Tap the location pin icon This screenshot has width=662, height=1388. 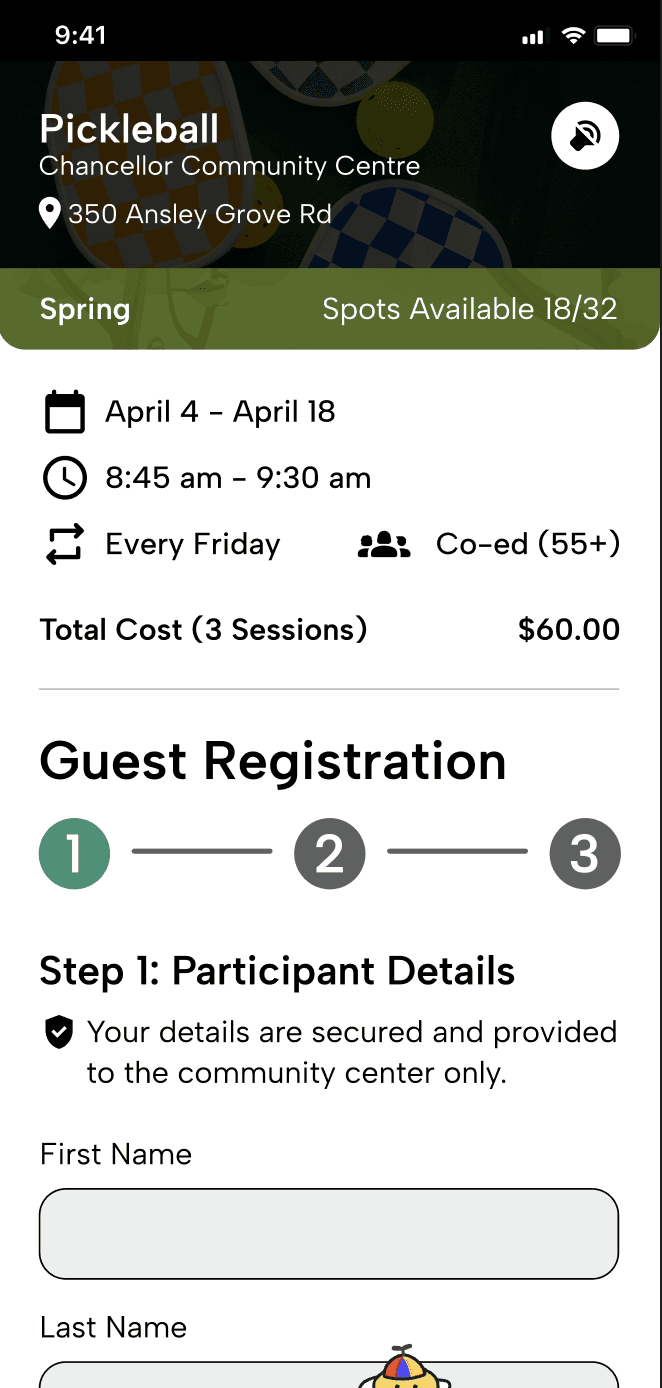[49, 213]
